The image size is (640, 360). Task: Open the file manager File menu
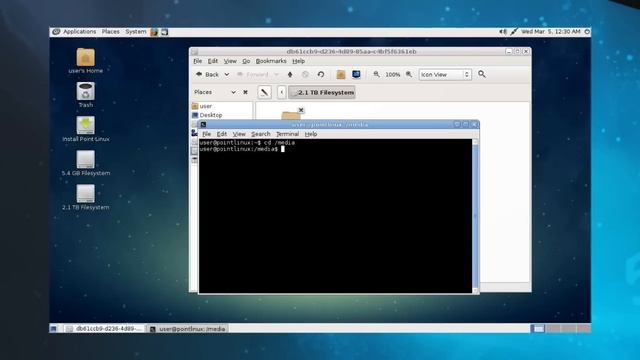point(198,61)
